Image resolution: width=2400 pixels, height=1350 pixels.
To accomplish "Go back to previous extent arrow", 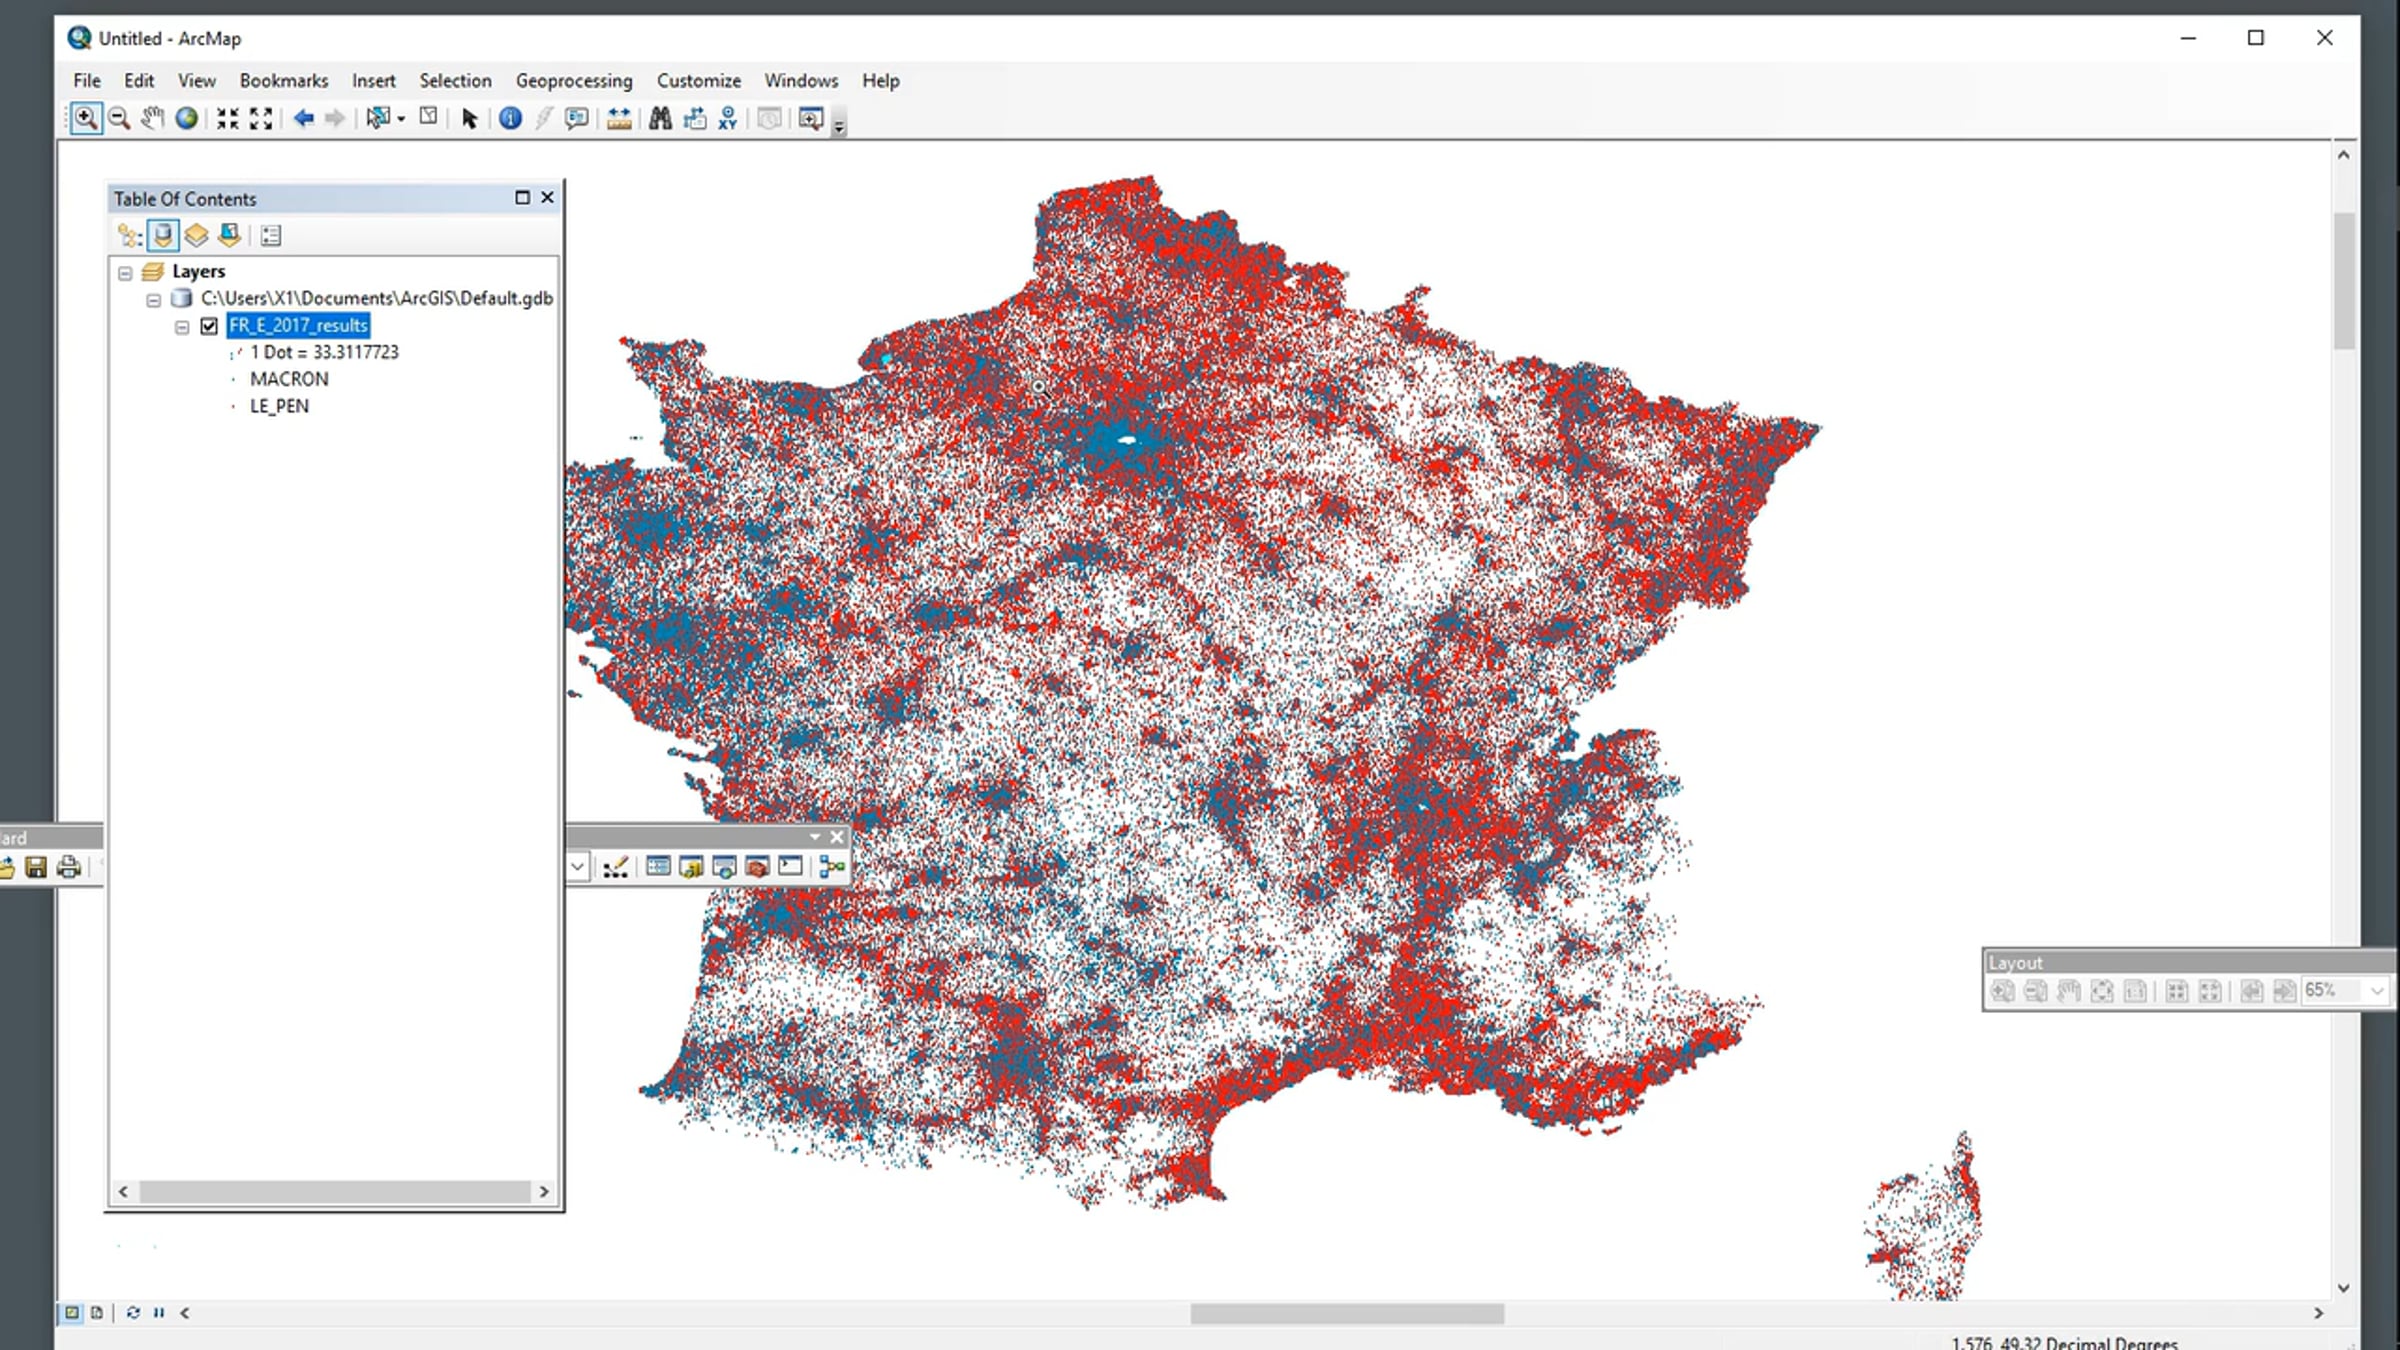I will (x=303, y=119).
